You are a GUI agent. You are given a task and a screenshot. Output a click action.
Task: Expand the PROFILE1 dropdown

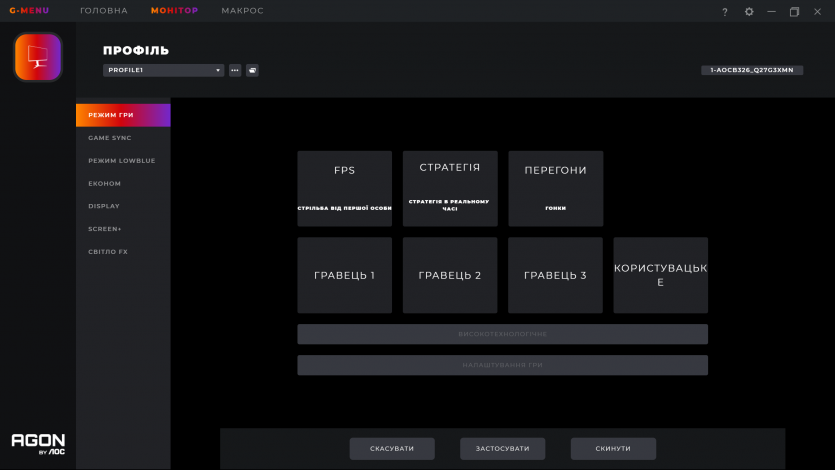pos(163,71)
